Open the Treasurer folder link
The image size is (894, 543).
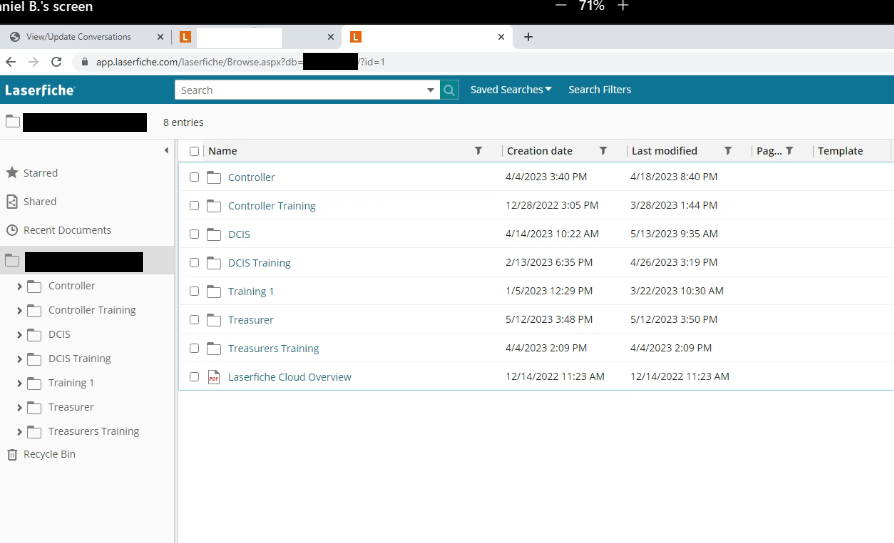coord(250,319)
